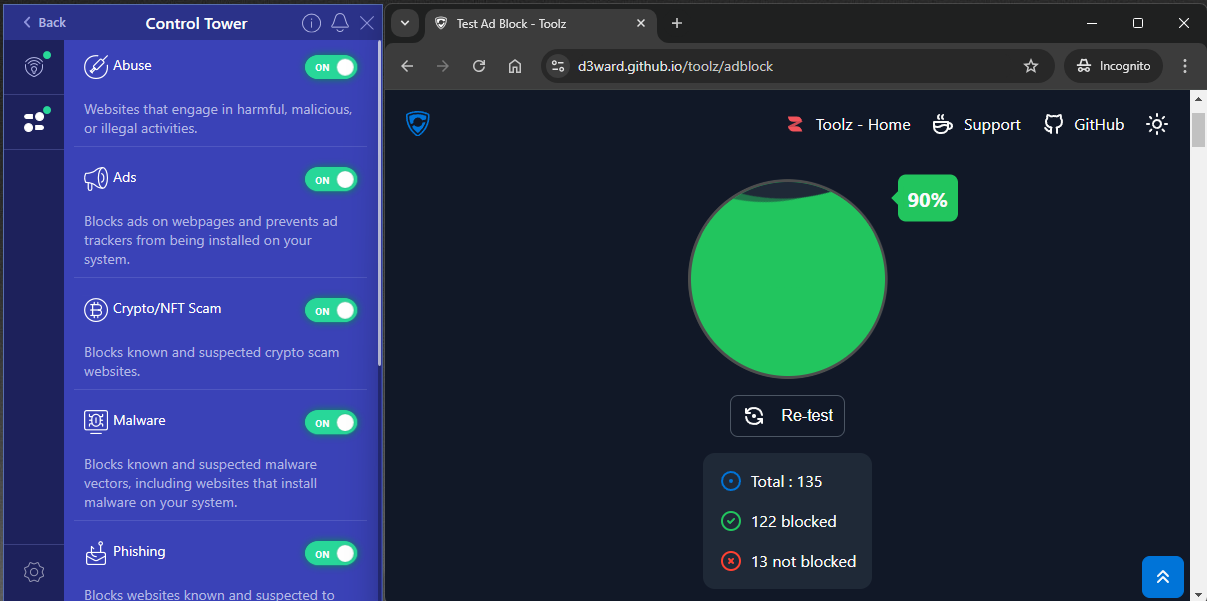This screenshot has width=1207, height=601.
Task: Toggle light/dark theme sun icon
Action: [x=1157, y=125]
